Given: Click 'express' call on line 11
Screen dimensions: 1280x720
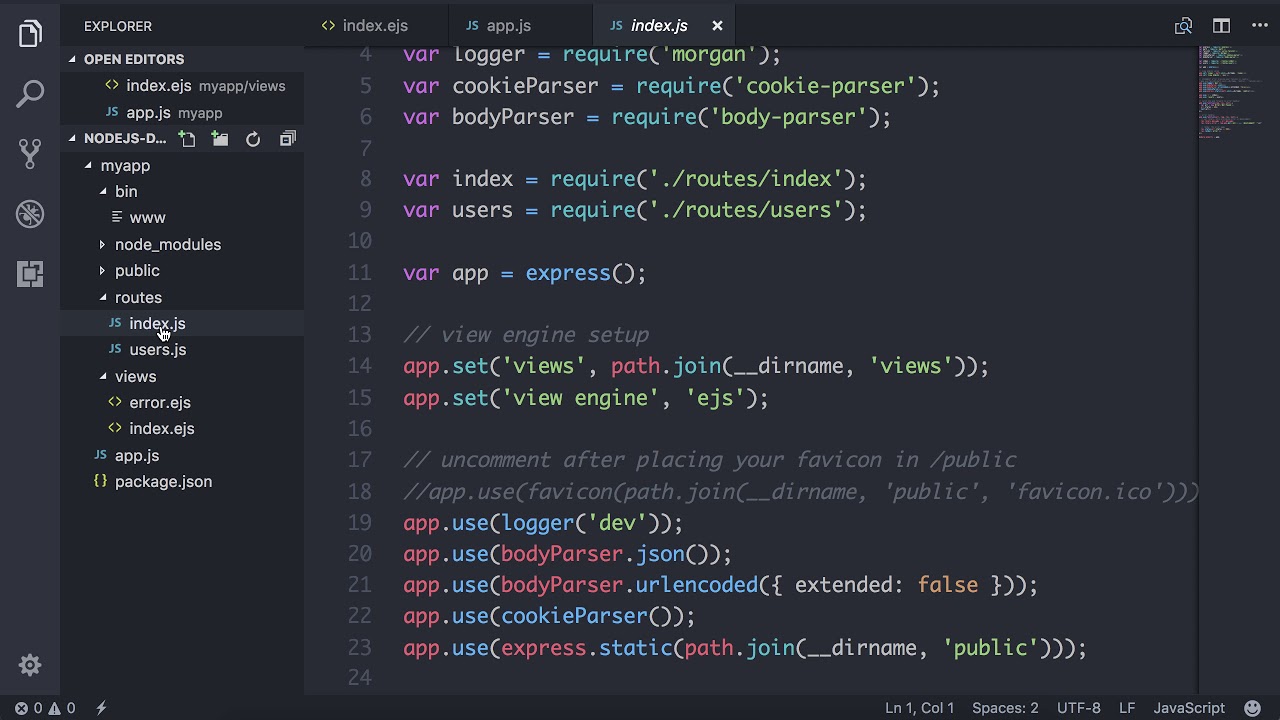Looking at the screenshot, I should (568, 273).
